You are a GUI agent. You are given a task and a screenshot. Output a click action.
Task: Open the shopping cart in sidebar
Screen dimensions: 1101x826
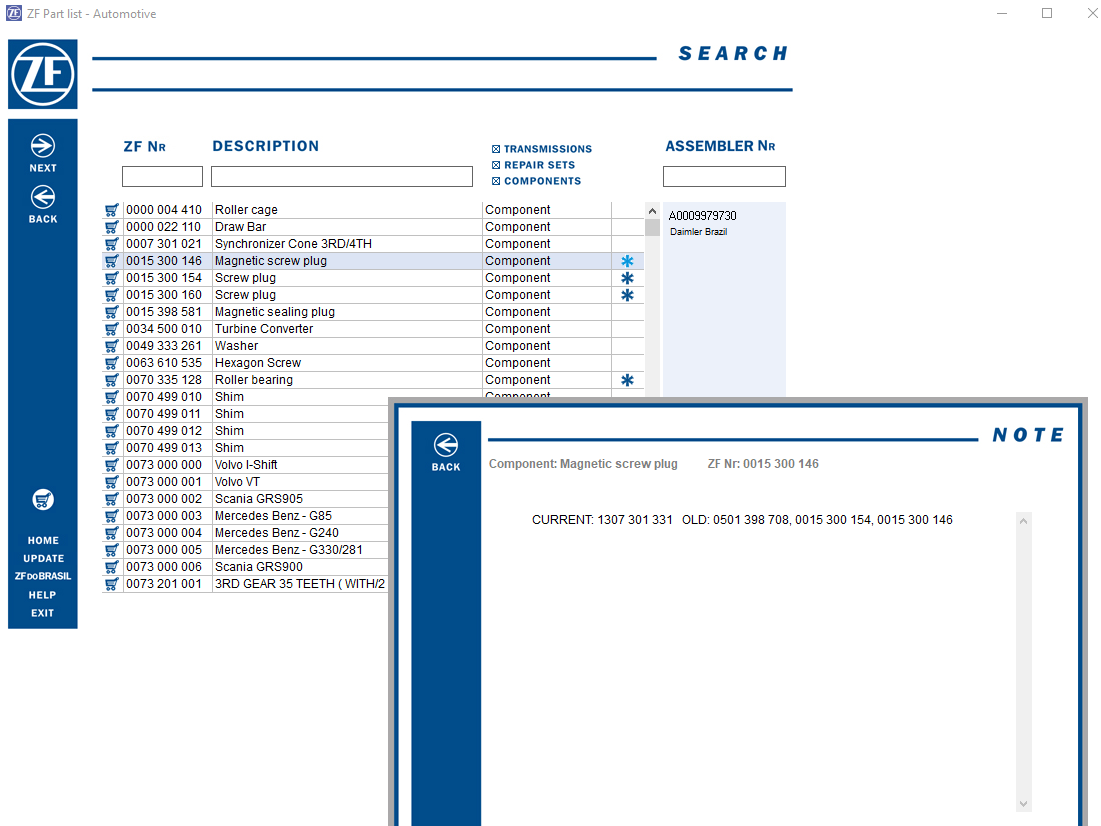pos(43,499)
